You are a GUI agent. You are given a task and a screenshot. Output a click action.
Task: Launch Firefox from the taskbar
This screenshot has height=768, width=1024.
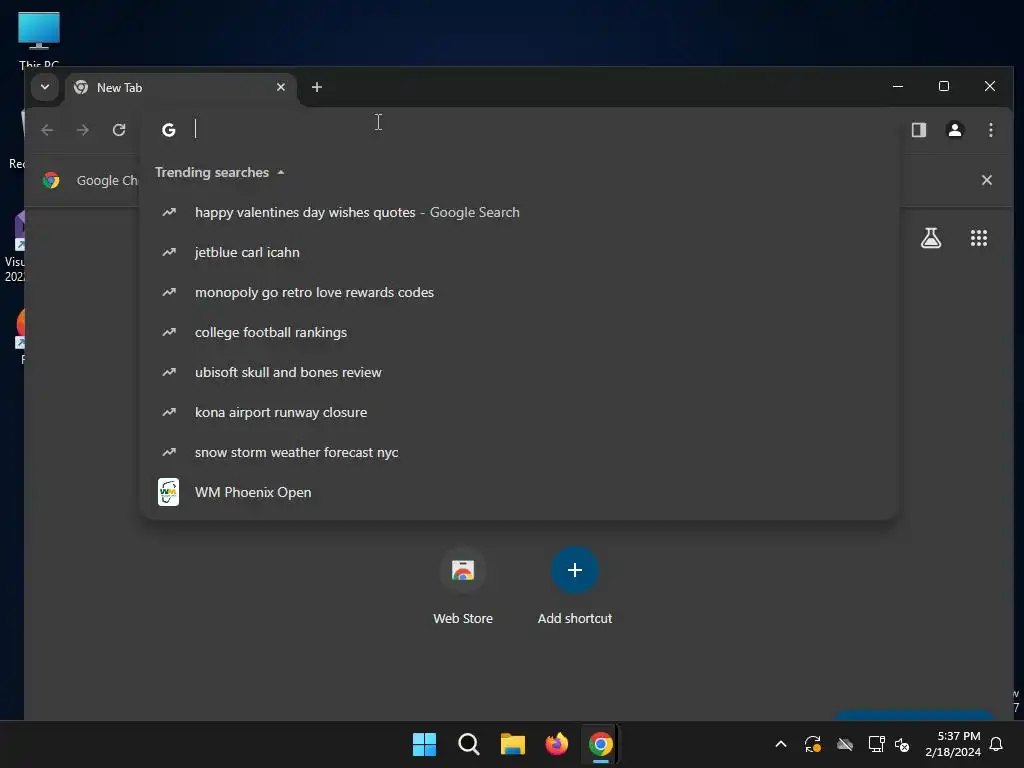tap(556, 744)
